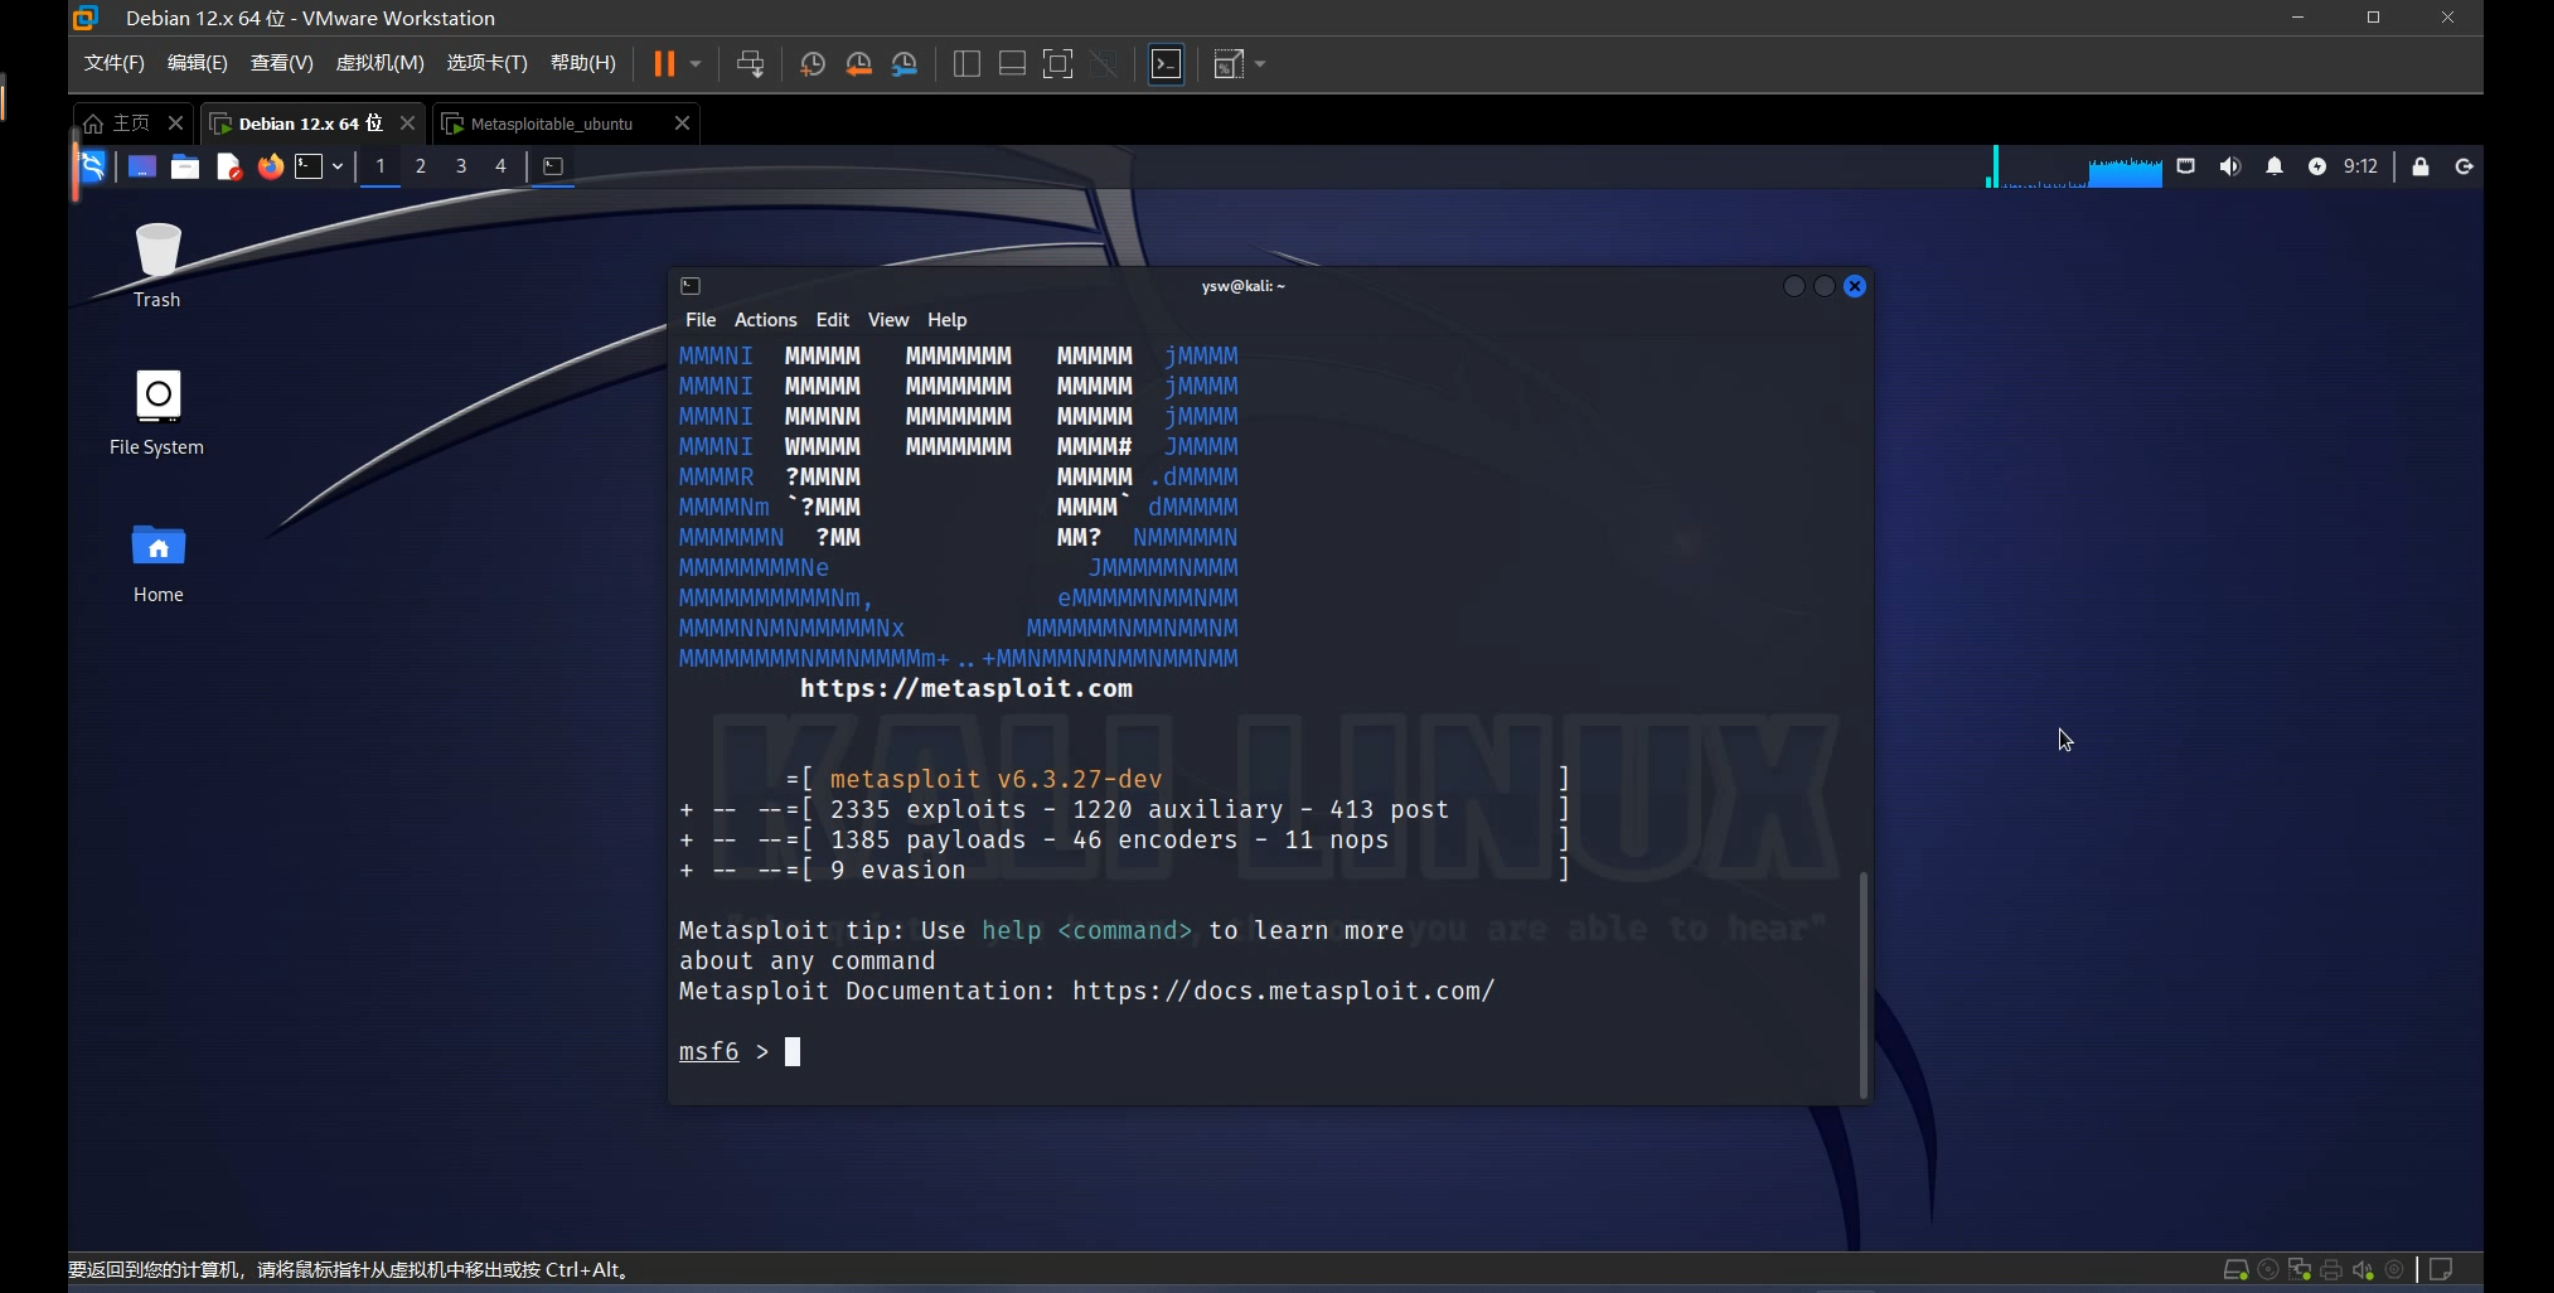Open VMware console view icon
Viewport: 2554px width, 1293px height.
pyautogui.click(x=1166, y=64)
